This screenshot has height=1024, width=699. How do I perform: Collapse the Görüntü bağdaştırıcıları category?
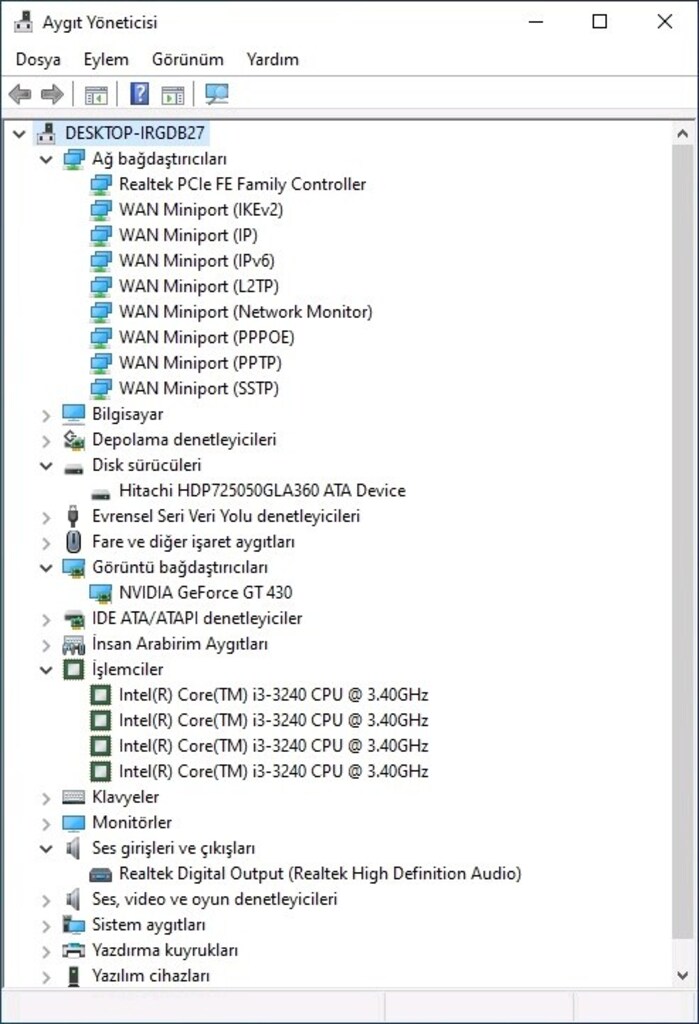(46, 568)
